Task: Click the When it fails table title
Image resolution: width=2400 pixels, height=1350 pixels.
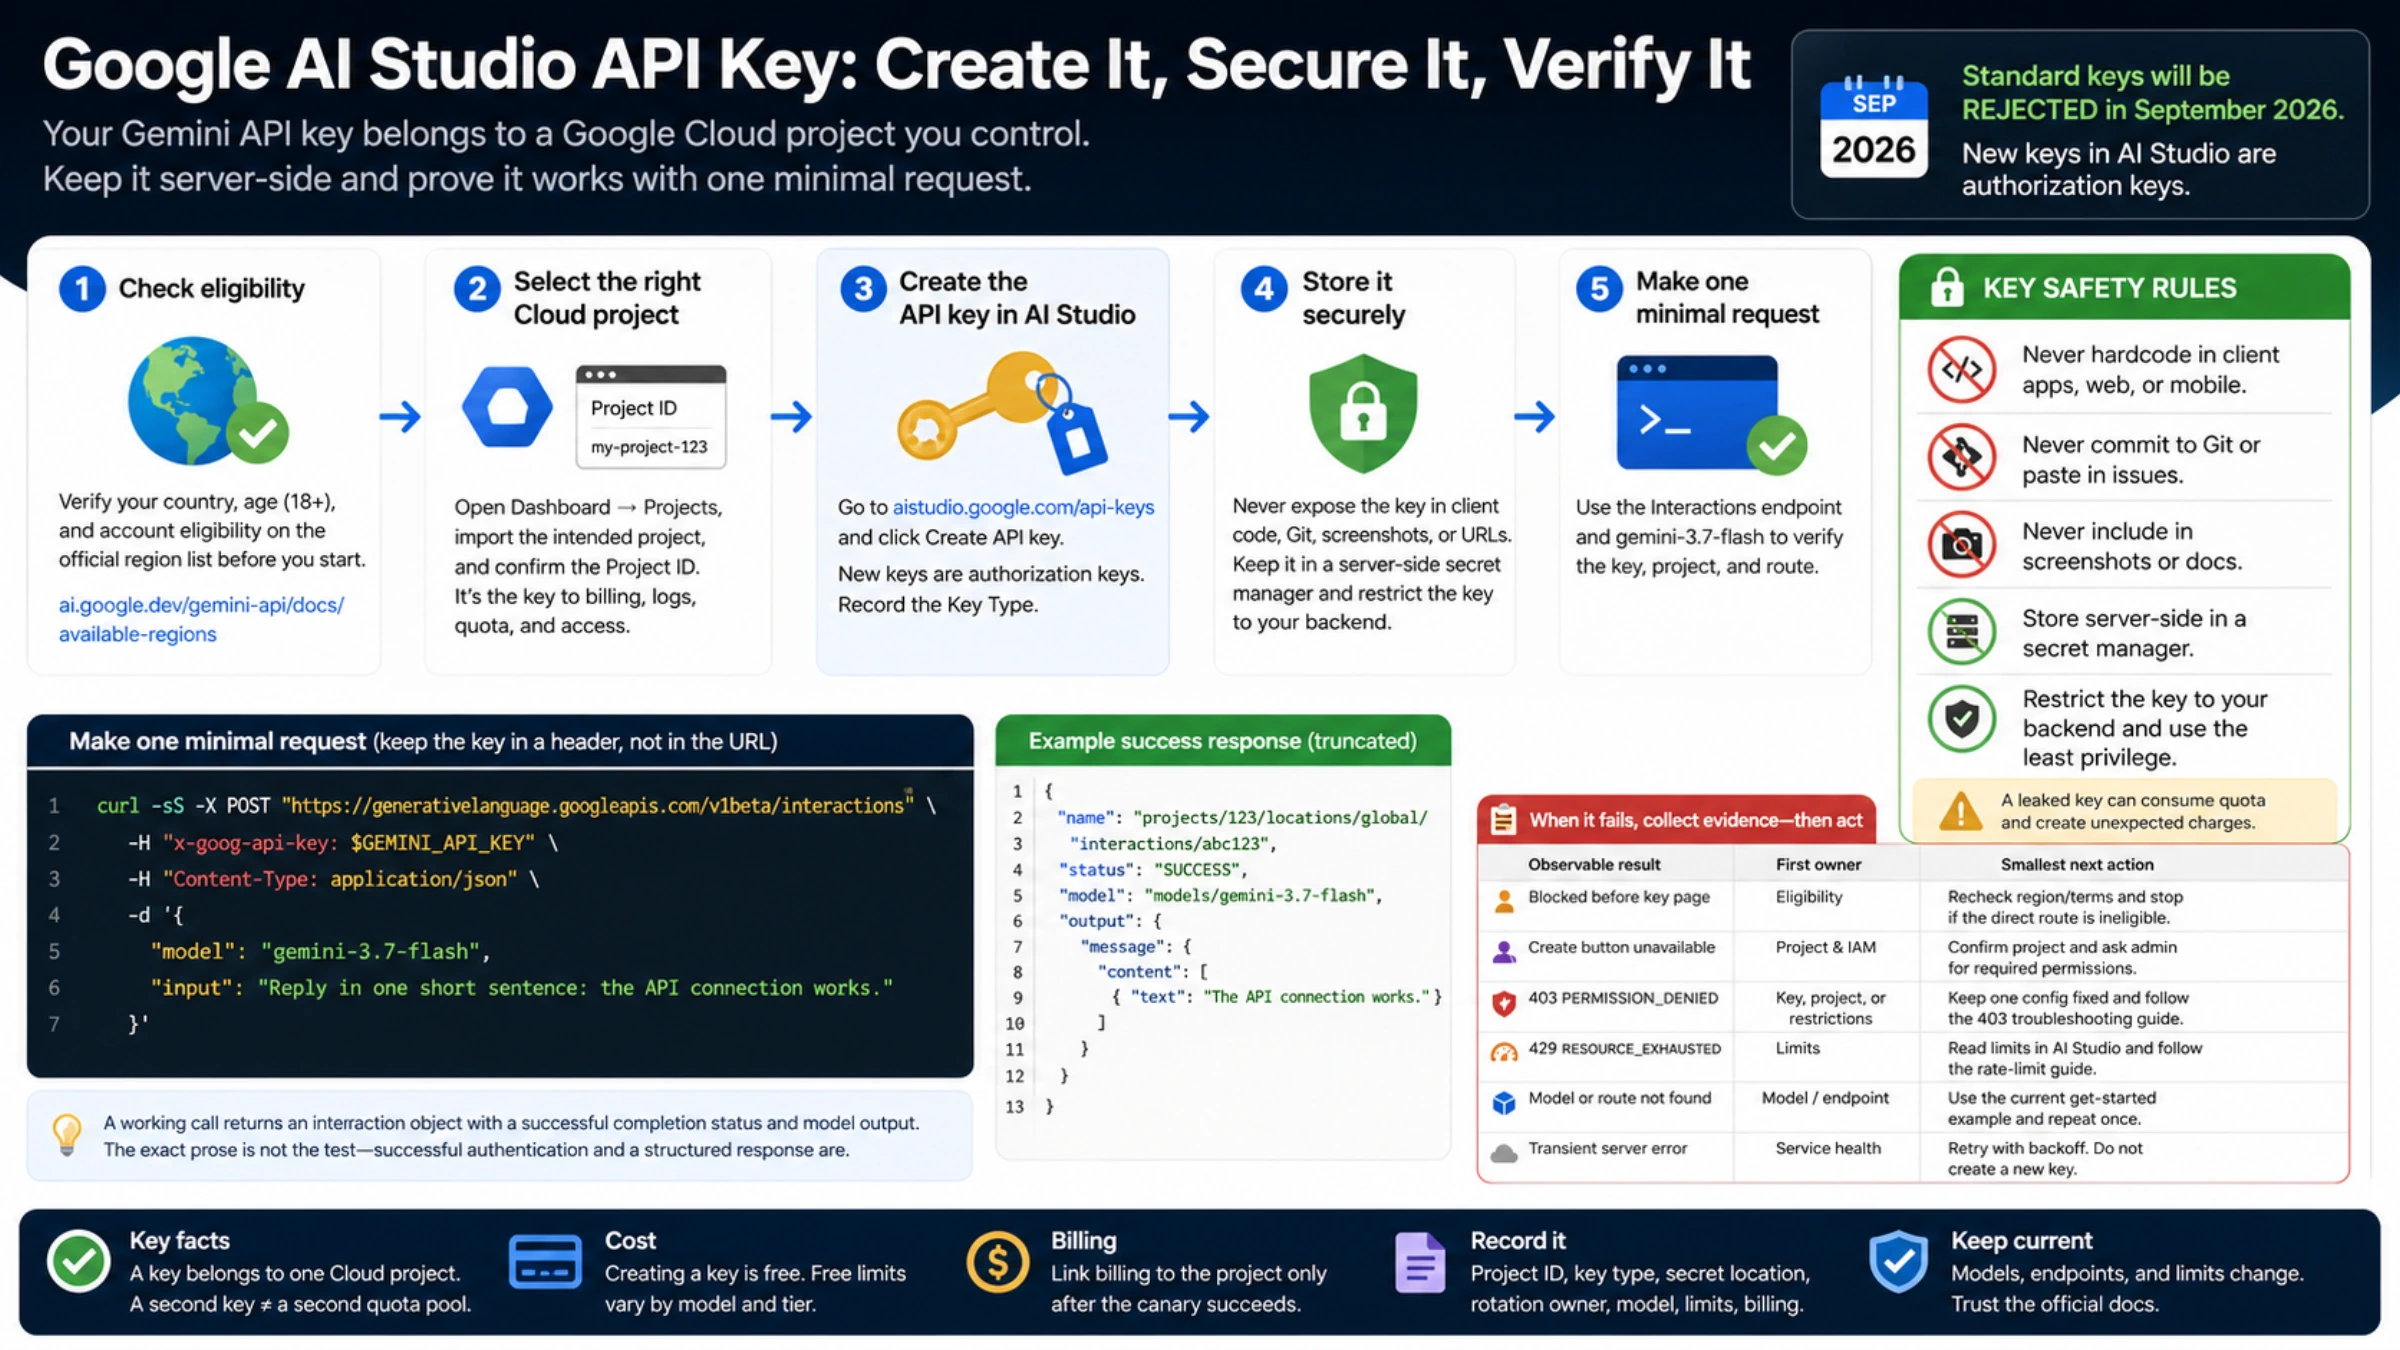Action: point(1696,820)
